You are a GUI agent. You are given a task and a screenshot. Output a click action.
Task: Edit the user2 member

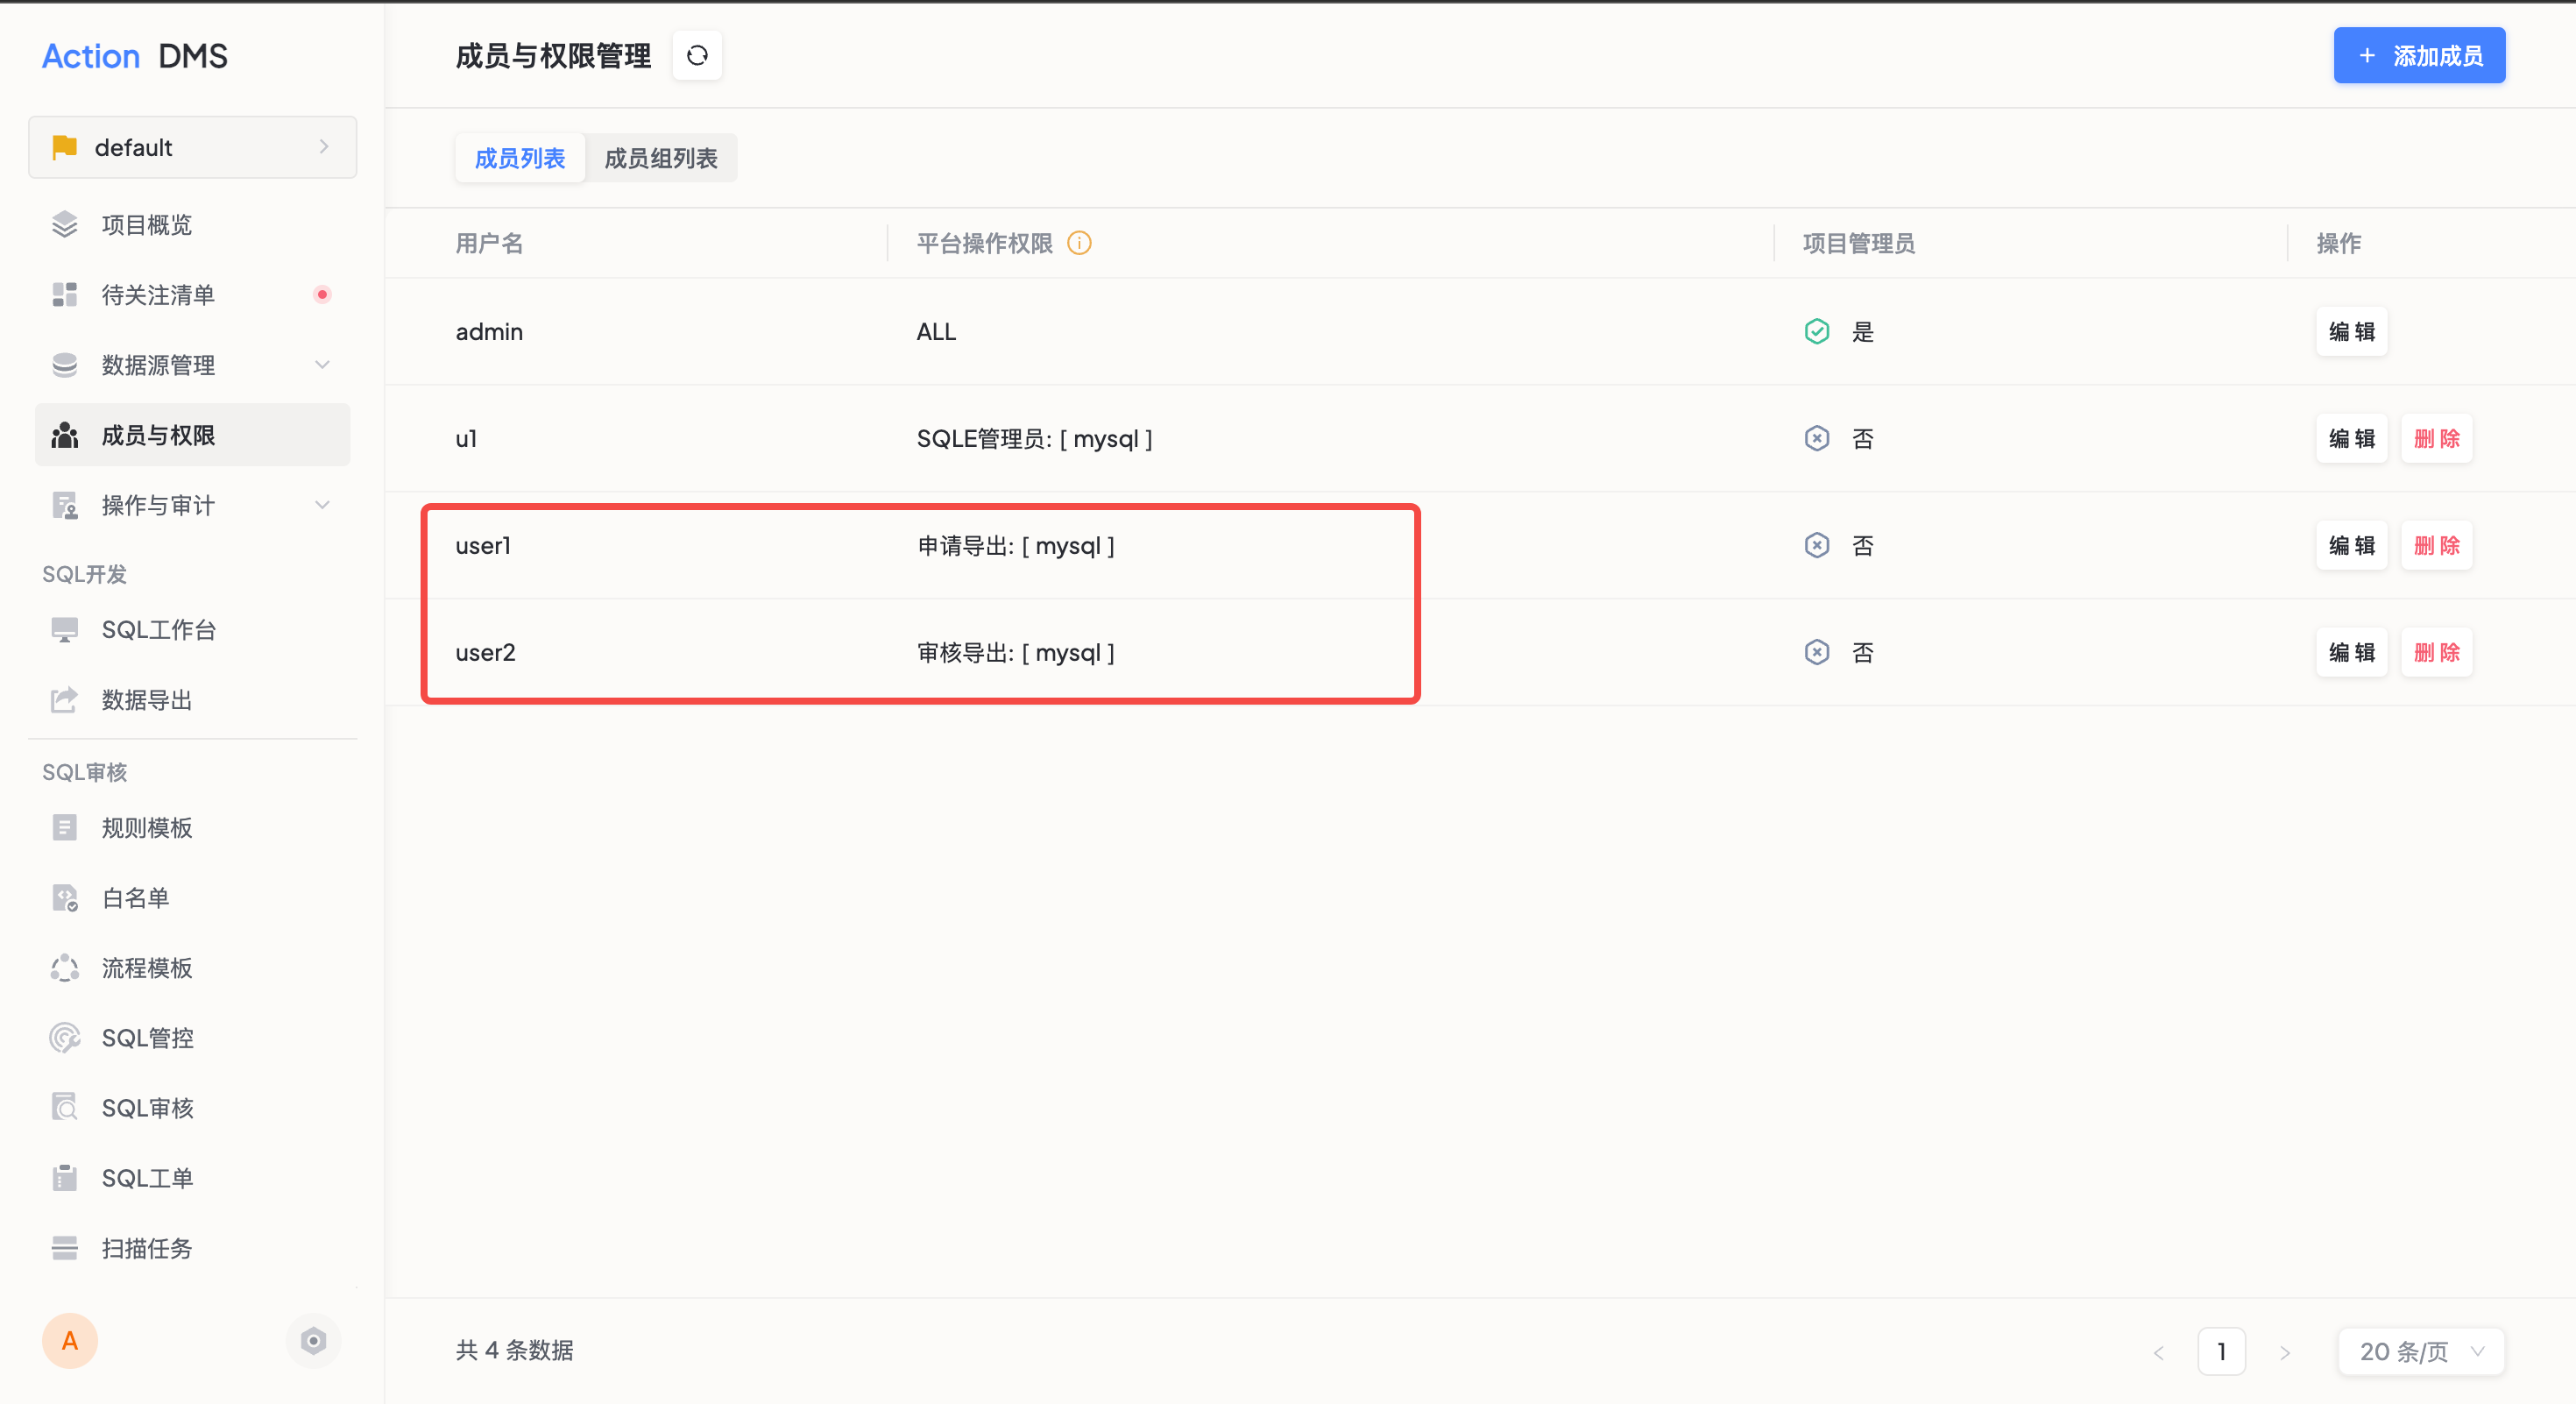point(2351,653)
